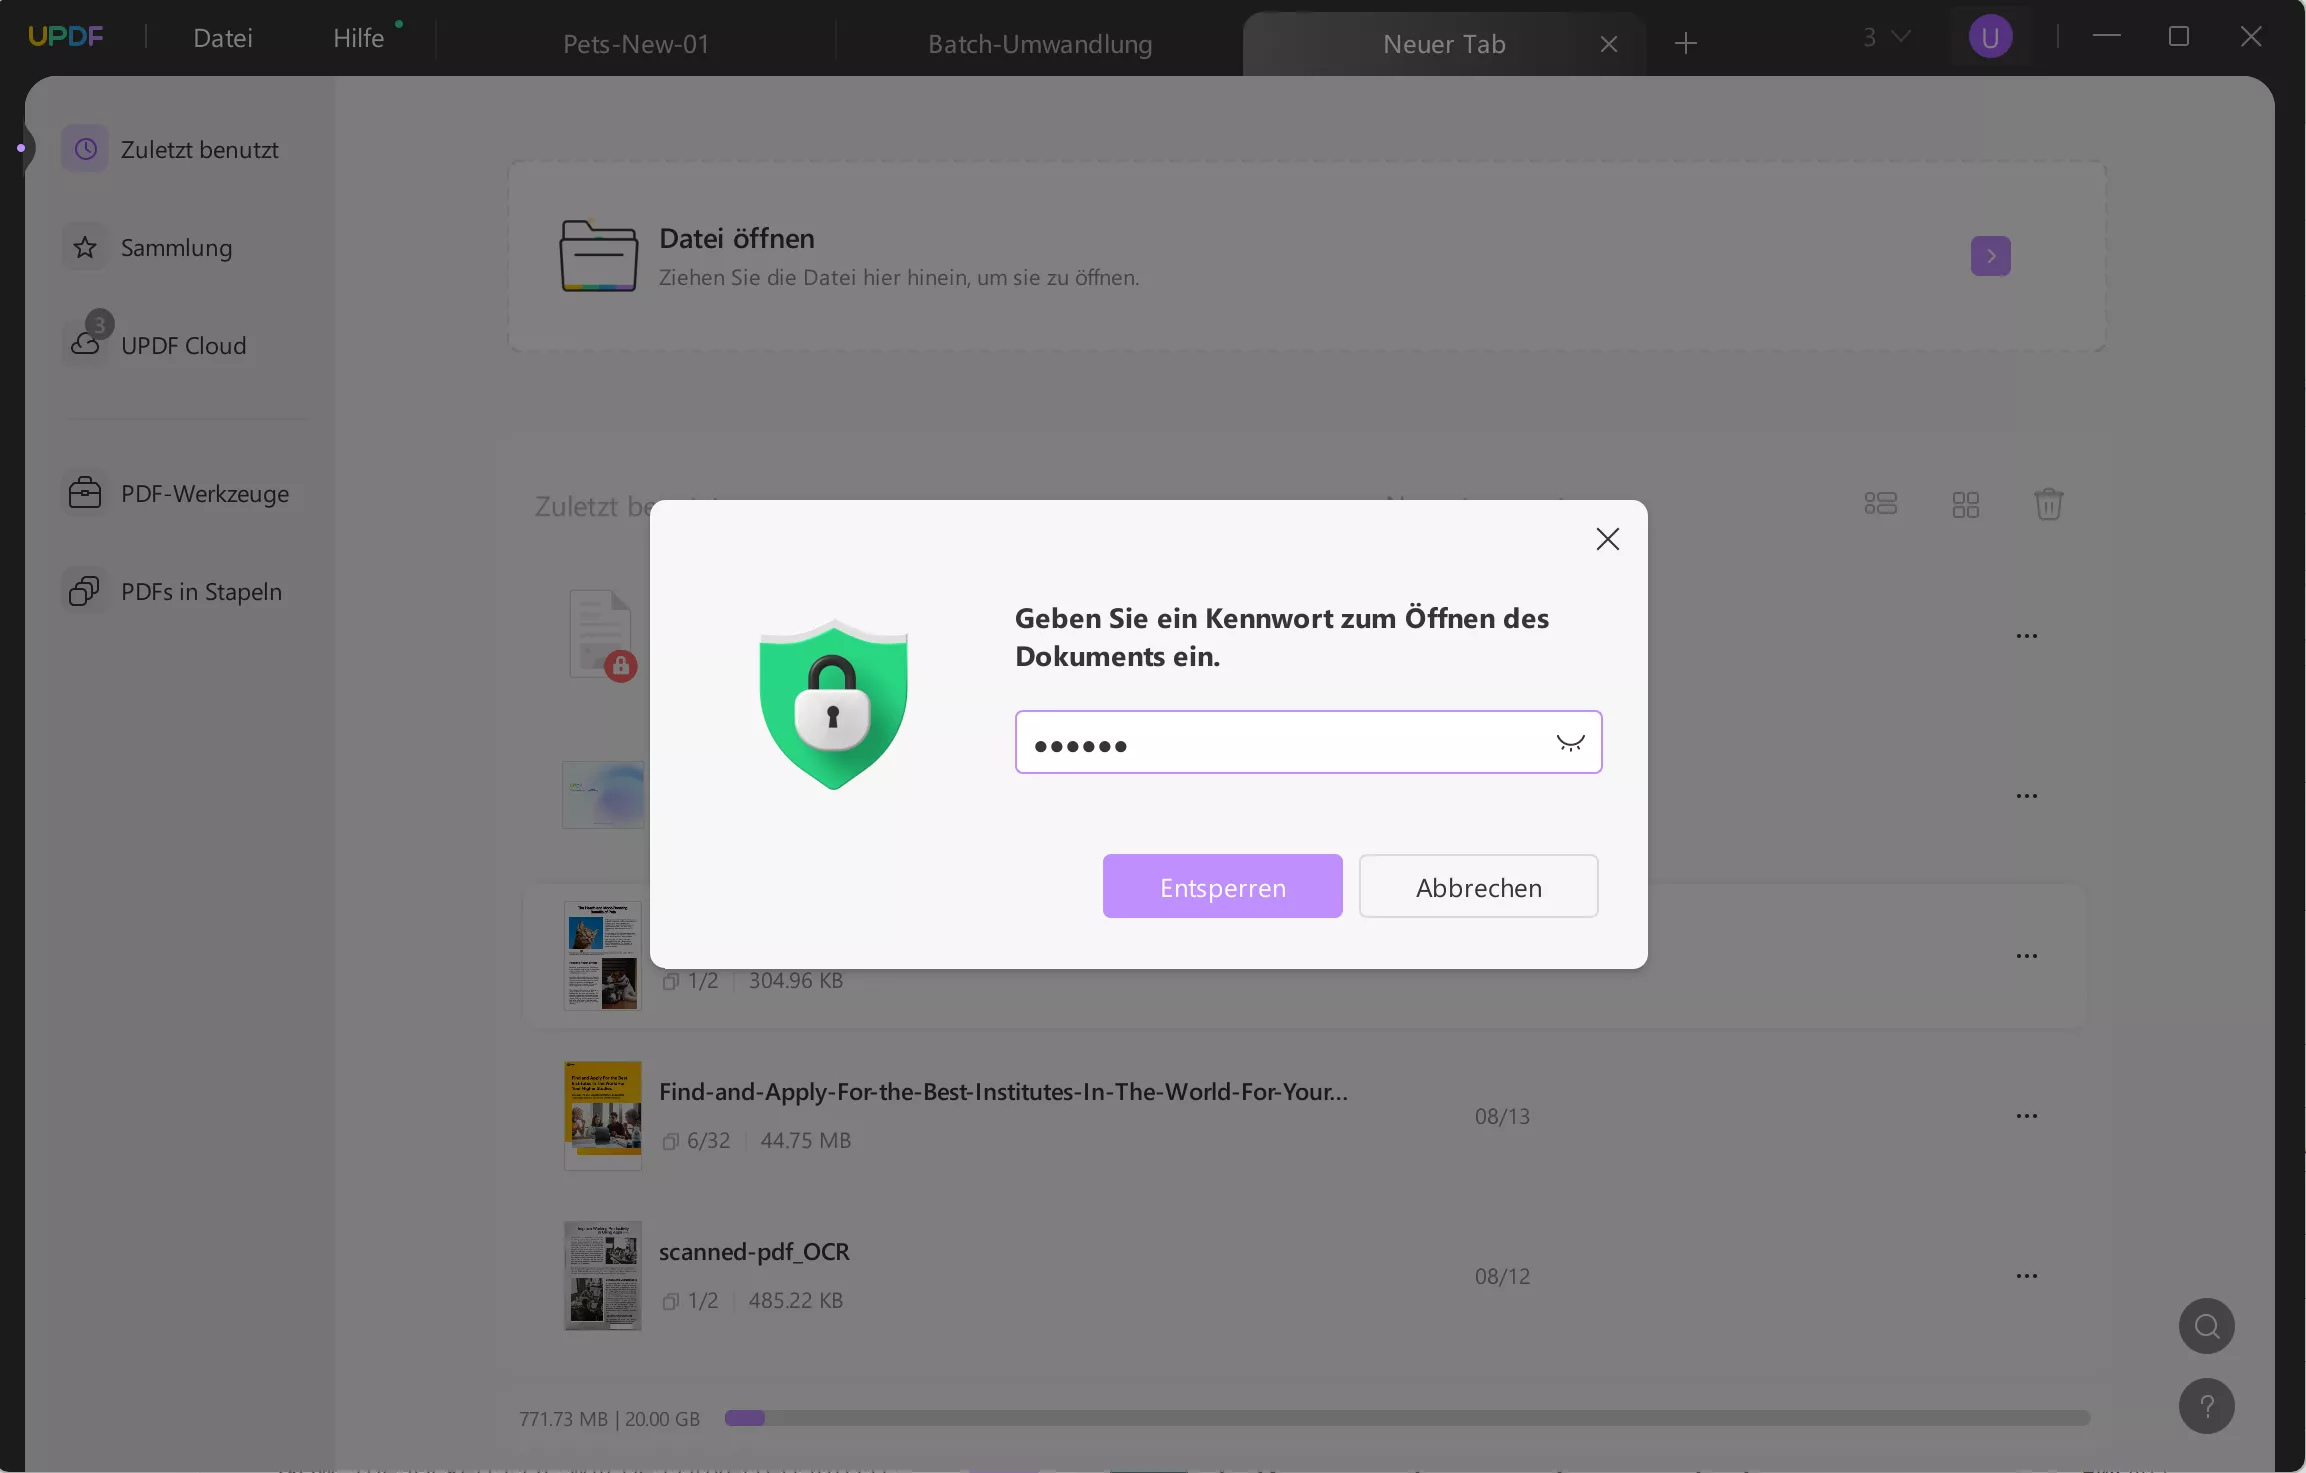2306x1473 pixels.
Task: Click the trash delete icon
Action: tap(2048, 503)
